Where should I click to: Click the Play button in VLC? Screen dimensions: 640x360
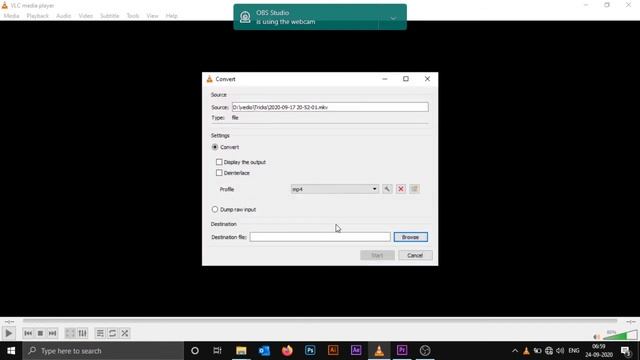pos(8,333)
